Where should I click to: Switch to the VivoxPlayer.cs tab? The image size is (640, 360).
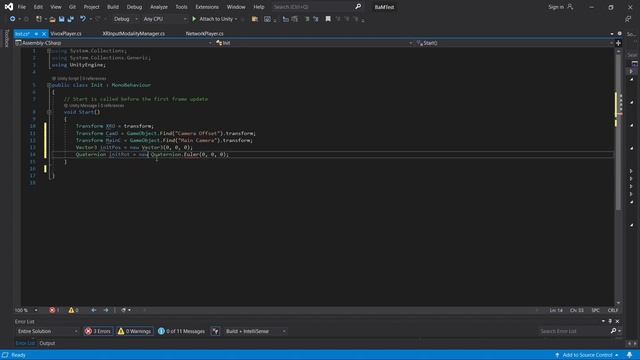pos(66,34)
